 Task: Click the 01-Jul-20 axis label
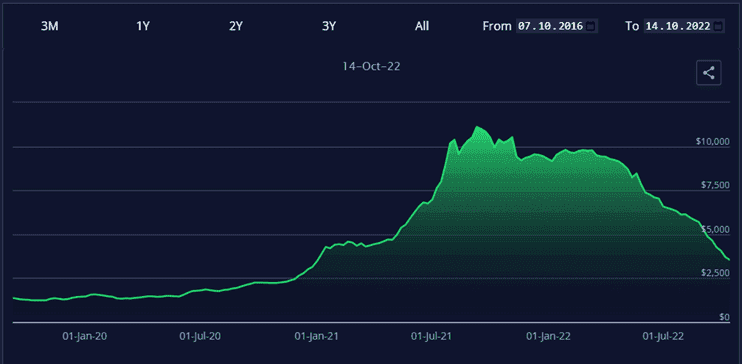click(200, 336)
